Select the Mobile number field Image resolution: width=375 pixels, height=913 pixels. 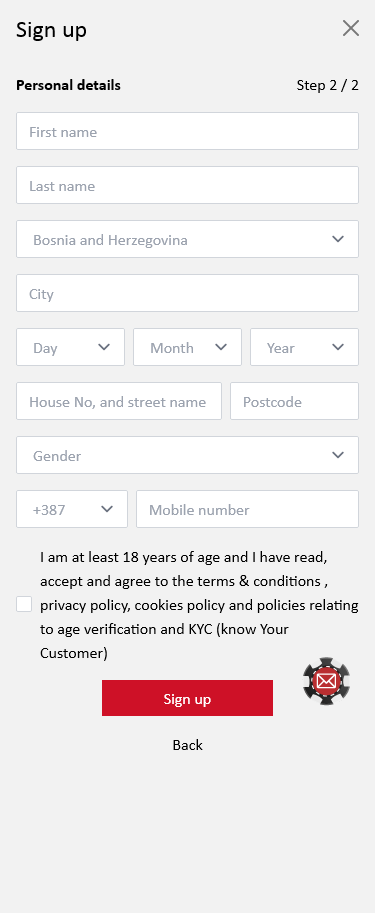[247, 509]
